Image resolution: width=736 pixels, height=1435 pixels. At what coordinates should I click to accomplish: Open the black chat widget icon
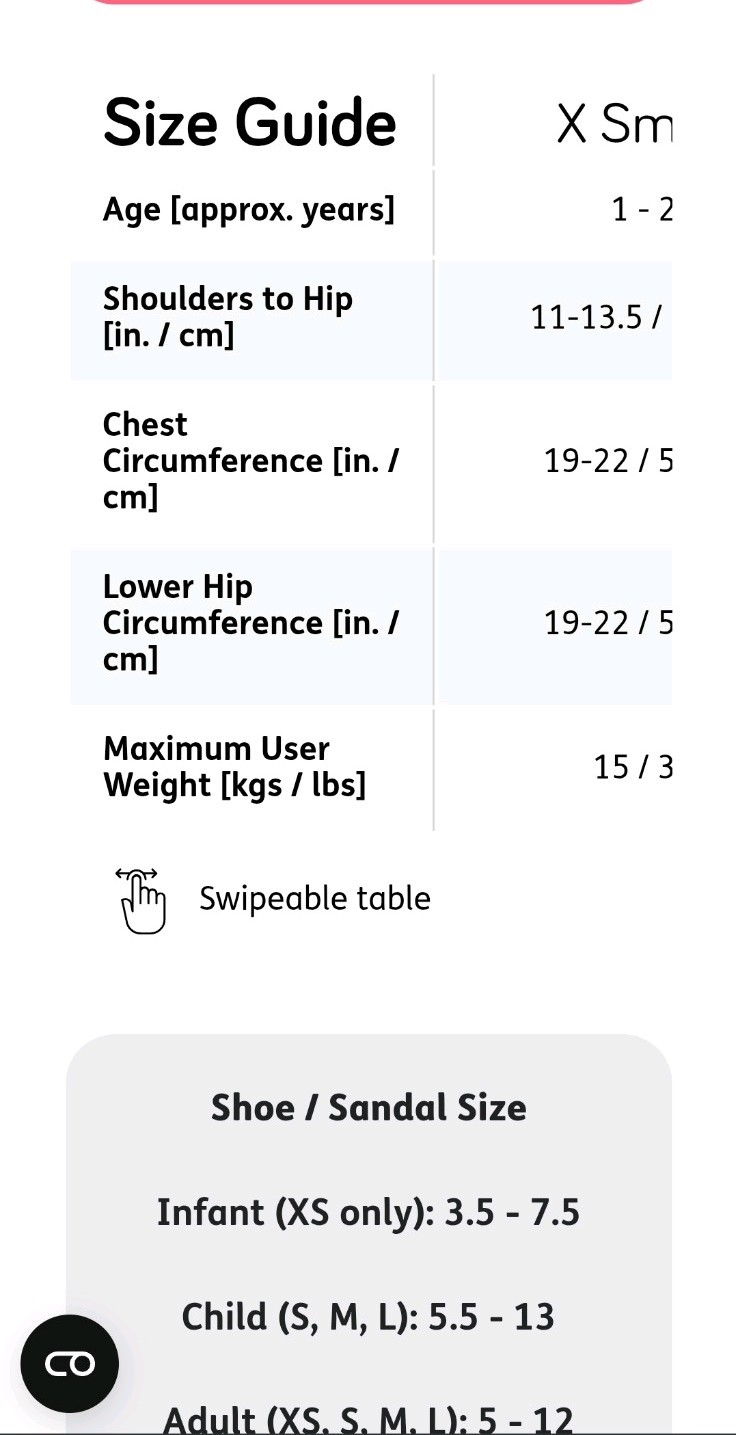70,1363
